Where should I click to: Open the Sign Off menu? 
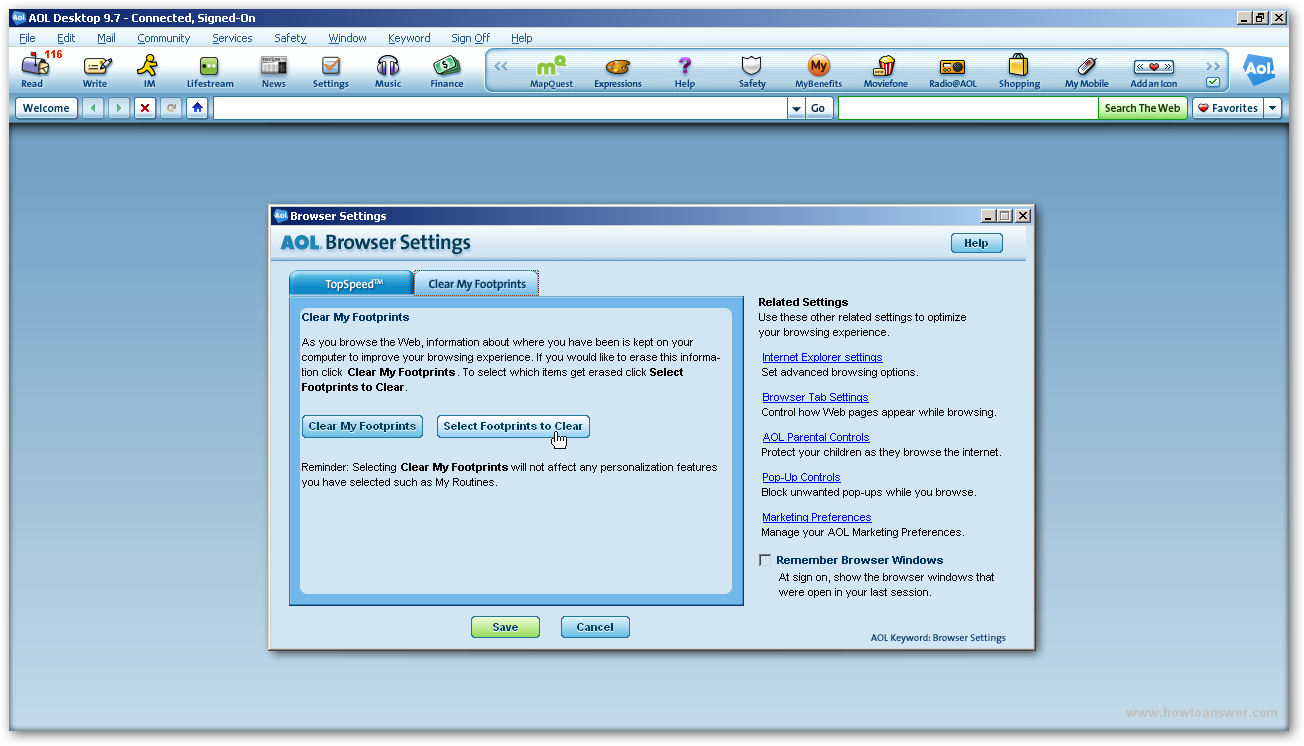tap(470, 38)
